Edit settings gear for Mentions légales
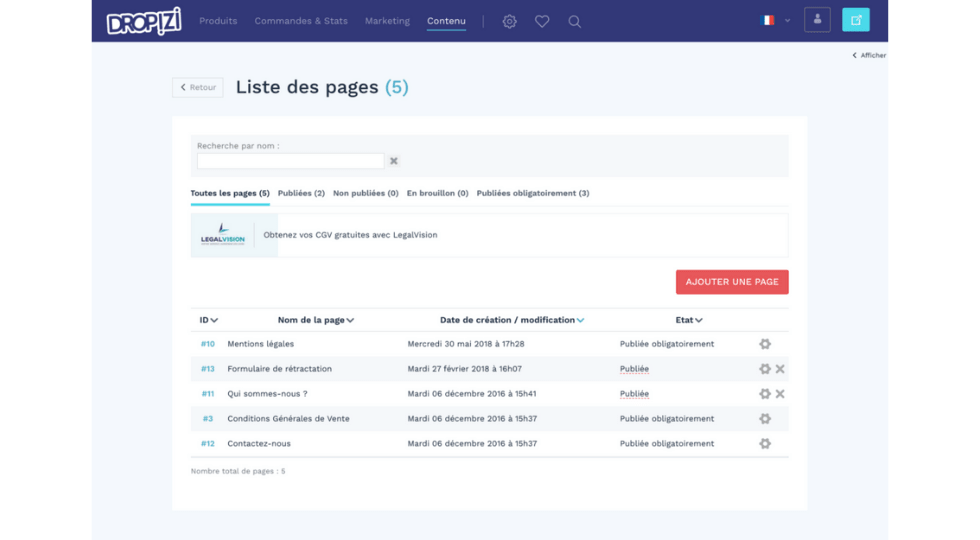Screen dimensions: 980x540 765,344
